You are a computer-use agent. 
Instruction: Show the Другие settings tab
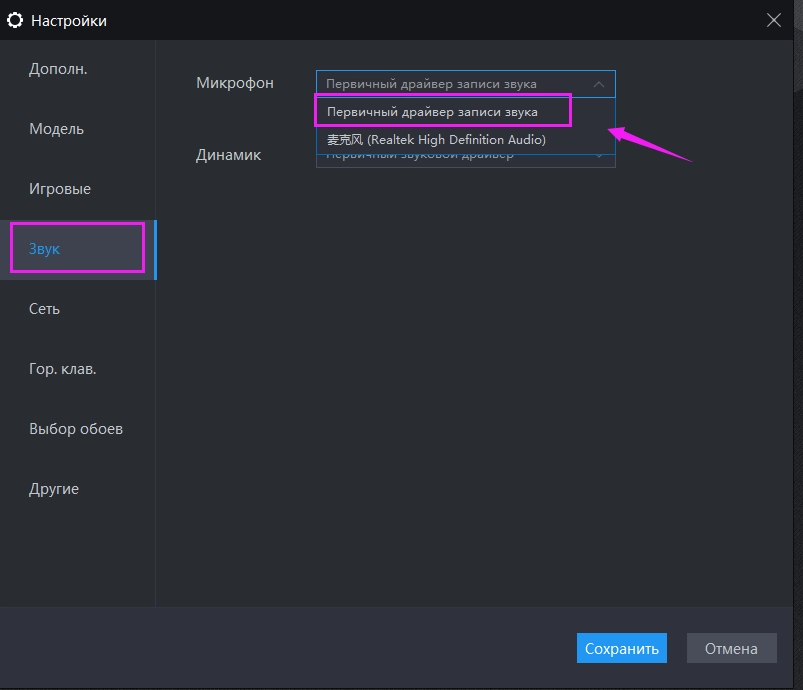point(54,489)
